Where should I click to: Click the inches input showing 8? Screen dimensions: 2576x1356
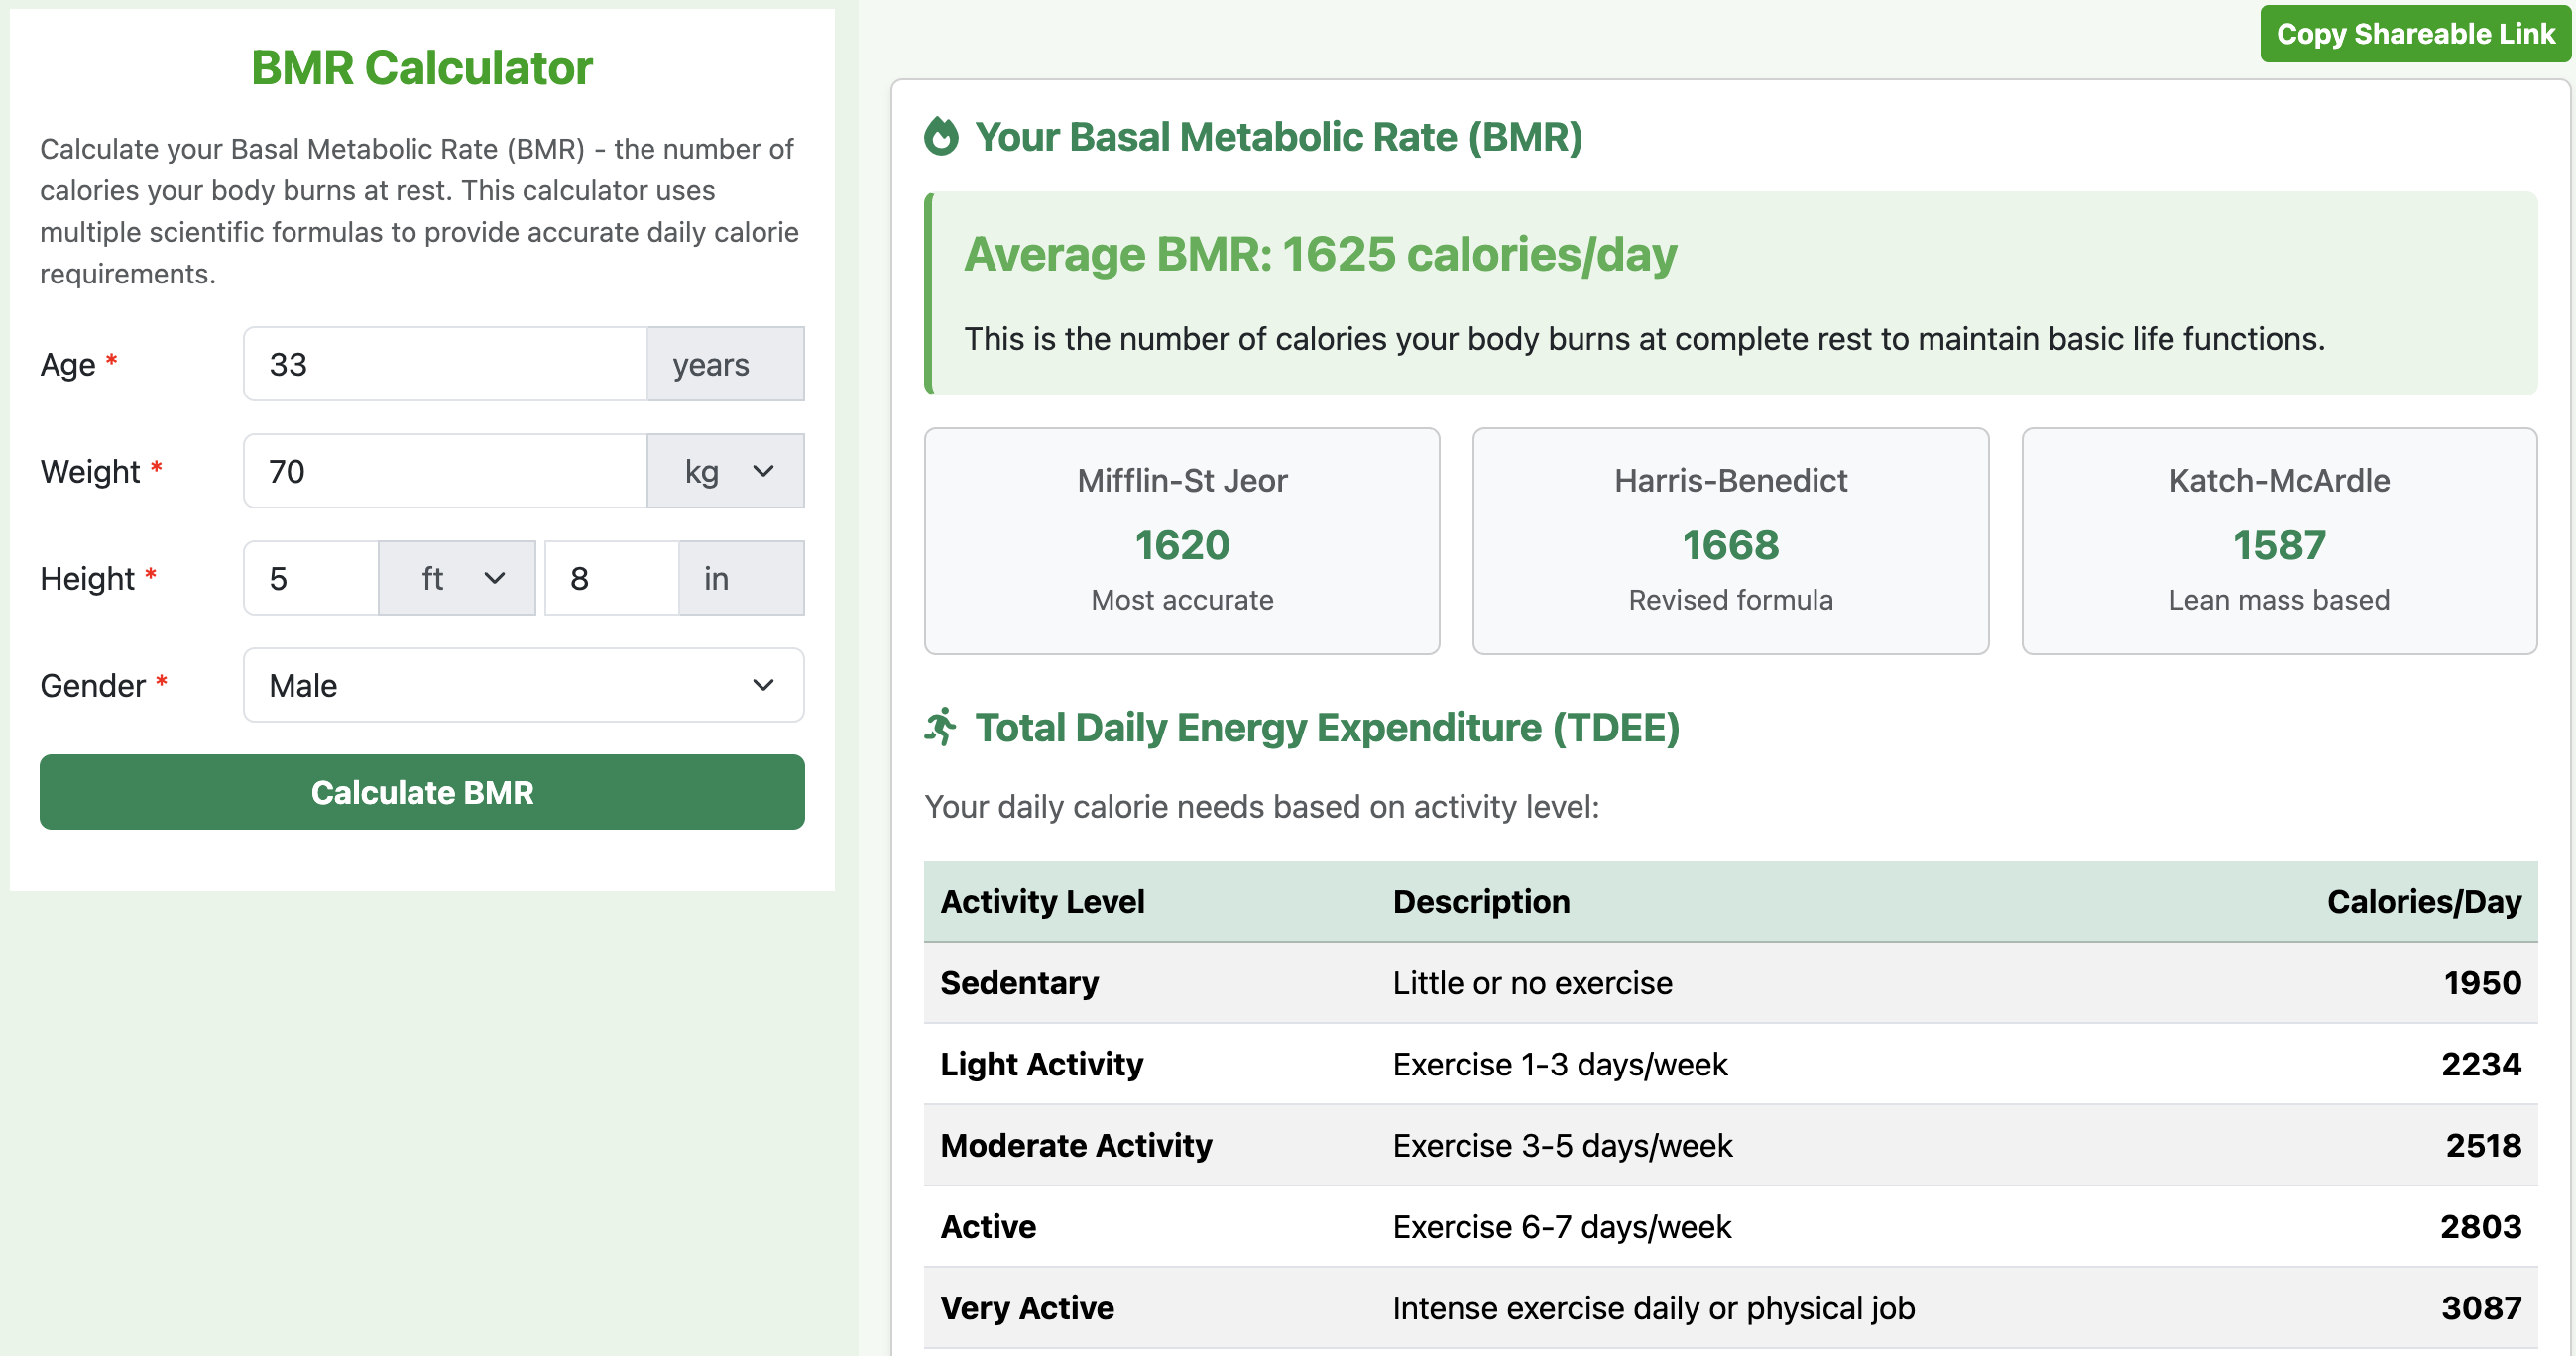pos(611,577)
